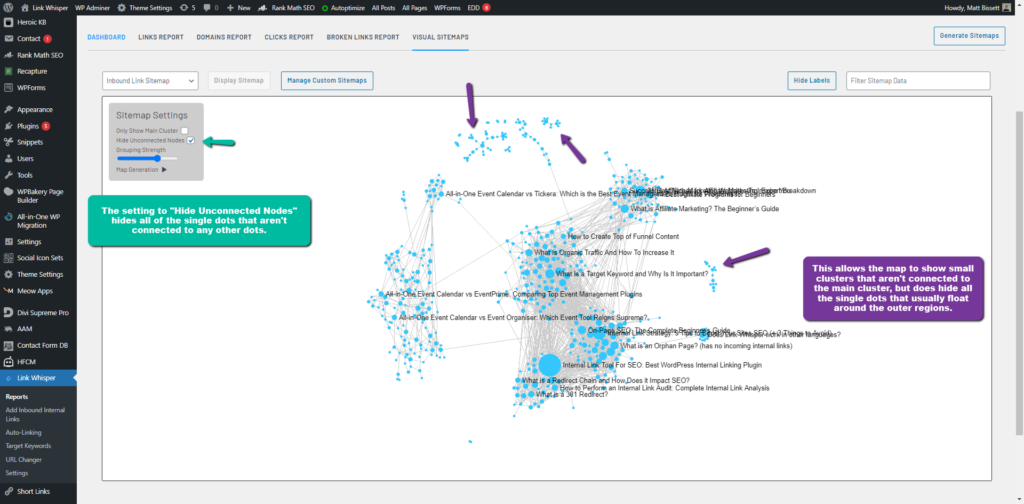1024x504 pixels.
Task: Click the Generate Sitemaps button
Action: point(969,36)
